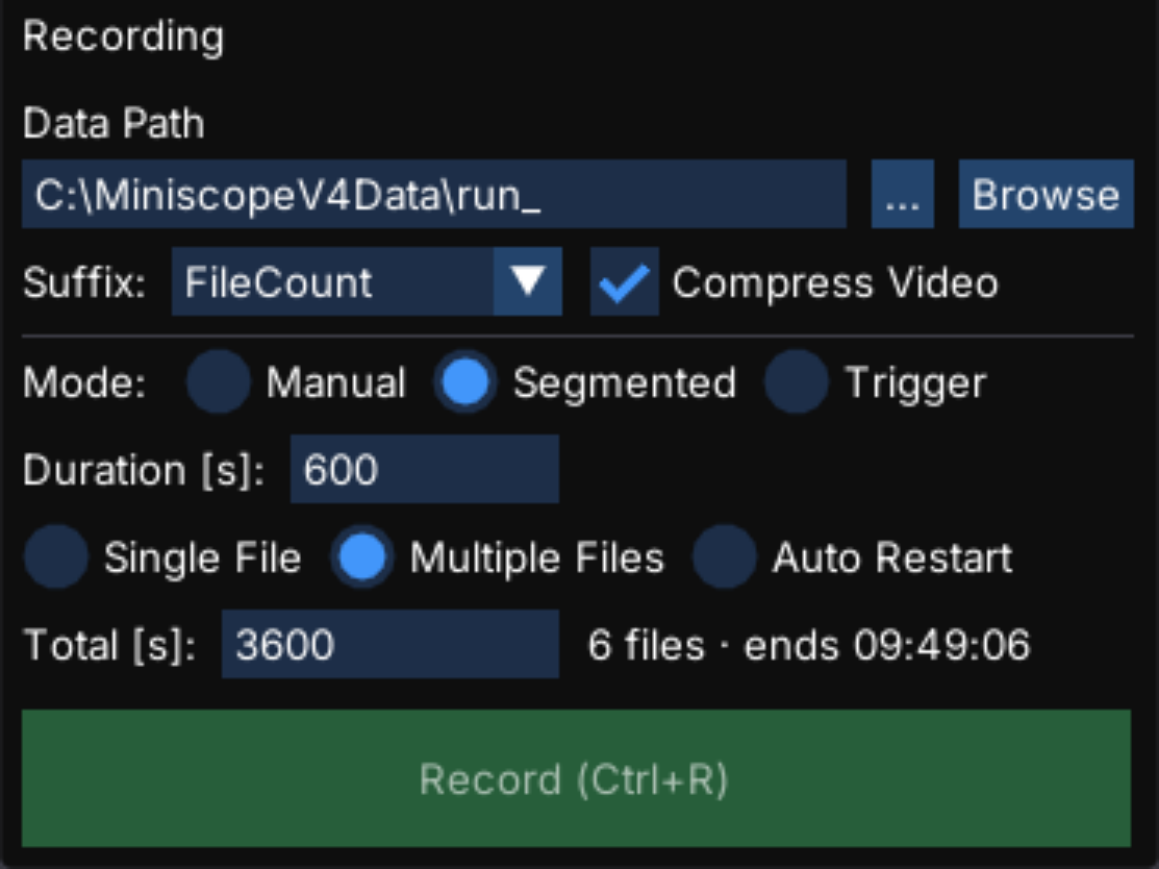Click the Duration [s] field showing 600

pos(424,469)
